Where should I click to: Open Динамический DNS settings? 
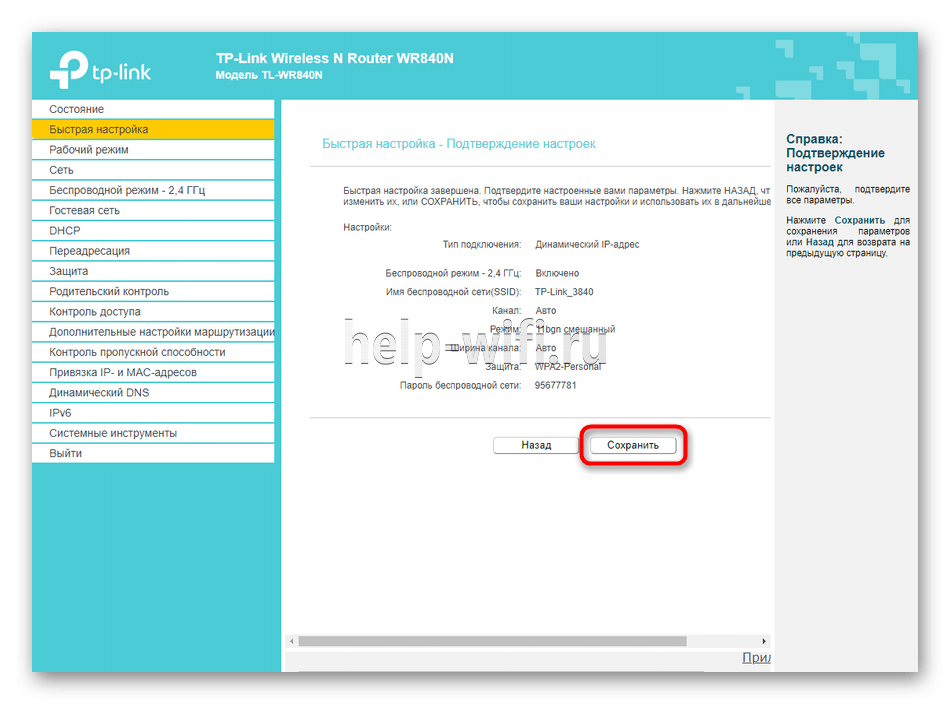click(x=153, y=393)
